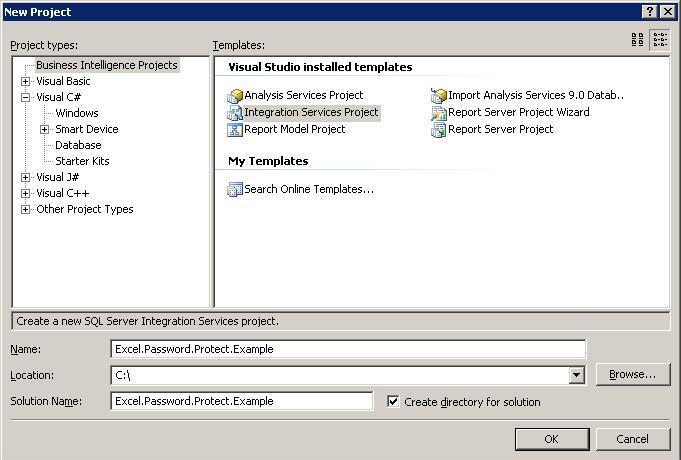681x460 pixels.
Task: Click the dialog Help question mark button
Action: [650, 11]
